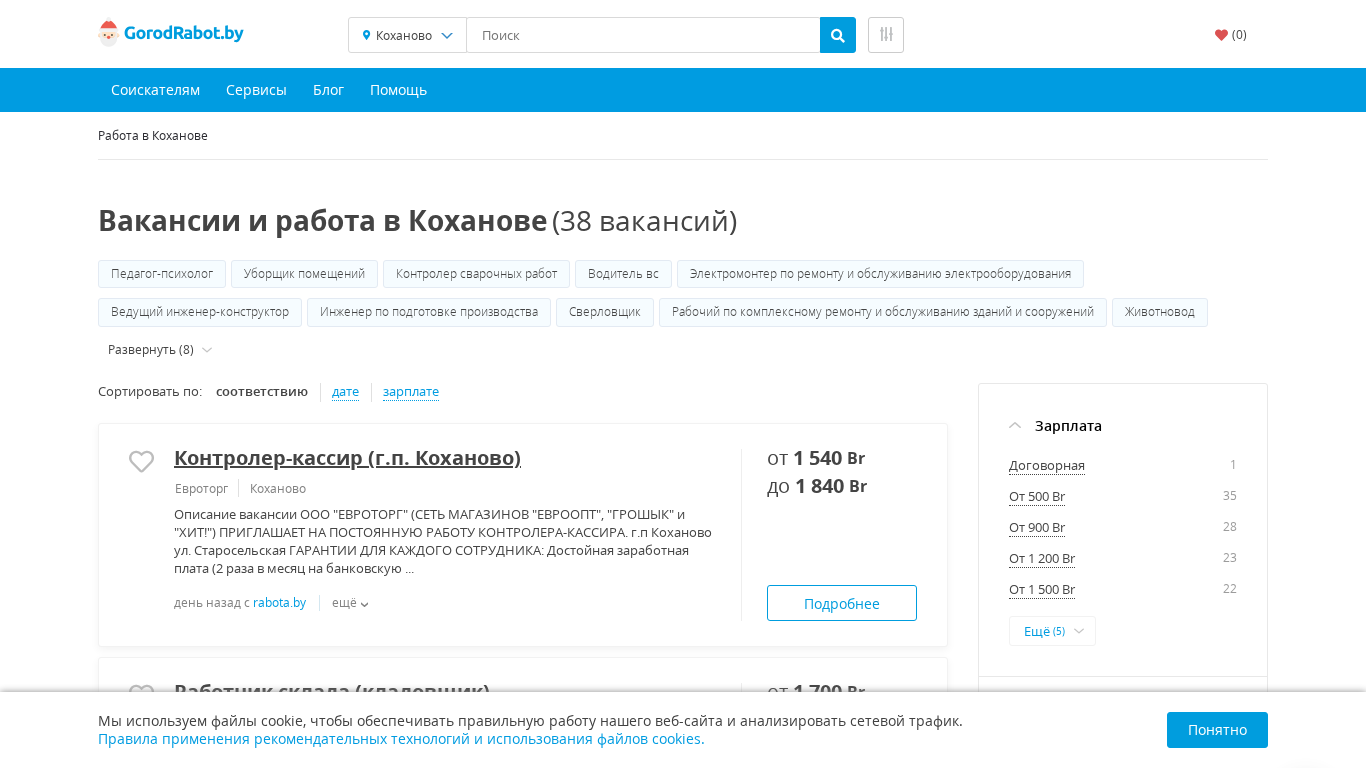This screenshot has height=768, width=1366.
Task: Filter salary От 1 200 Br
Action: click(1042, 559)
